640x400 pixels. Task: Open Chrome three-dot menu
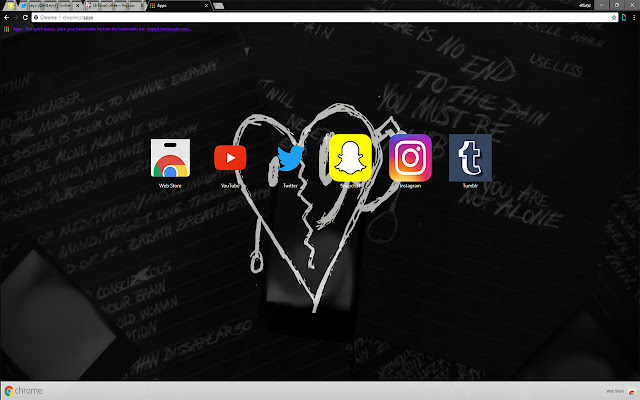[x=634, y=18]
